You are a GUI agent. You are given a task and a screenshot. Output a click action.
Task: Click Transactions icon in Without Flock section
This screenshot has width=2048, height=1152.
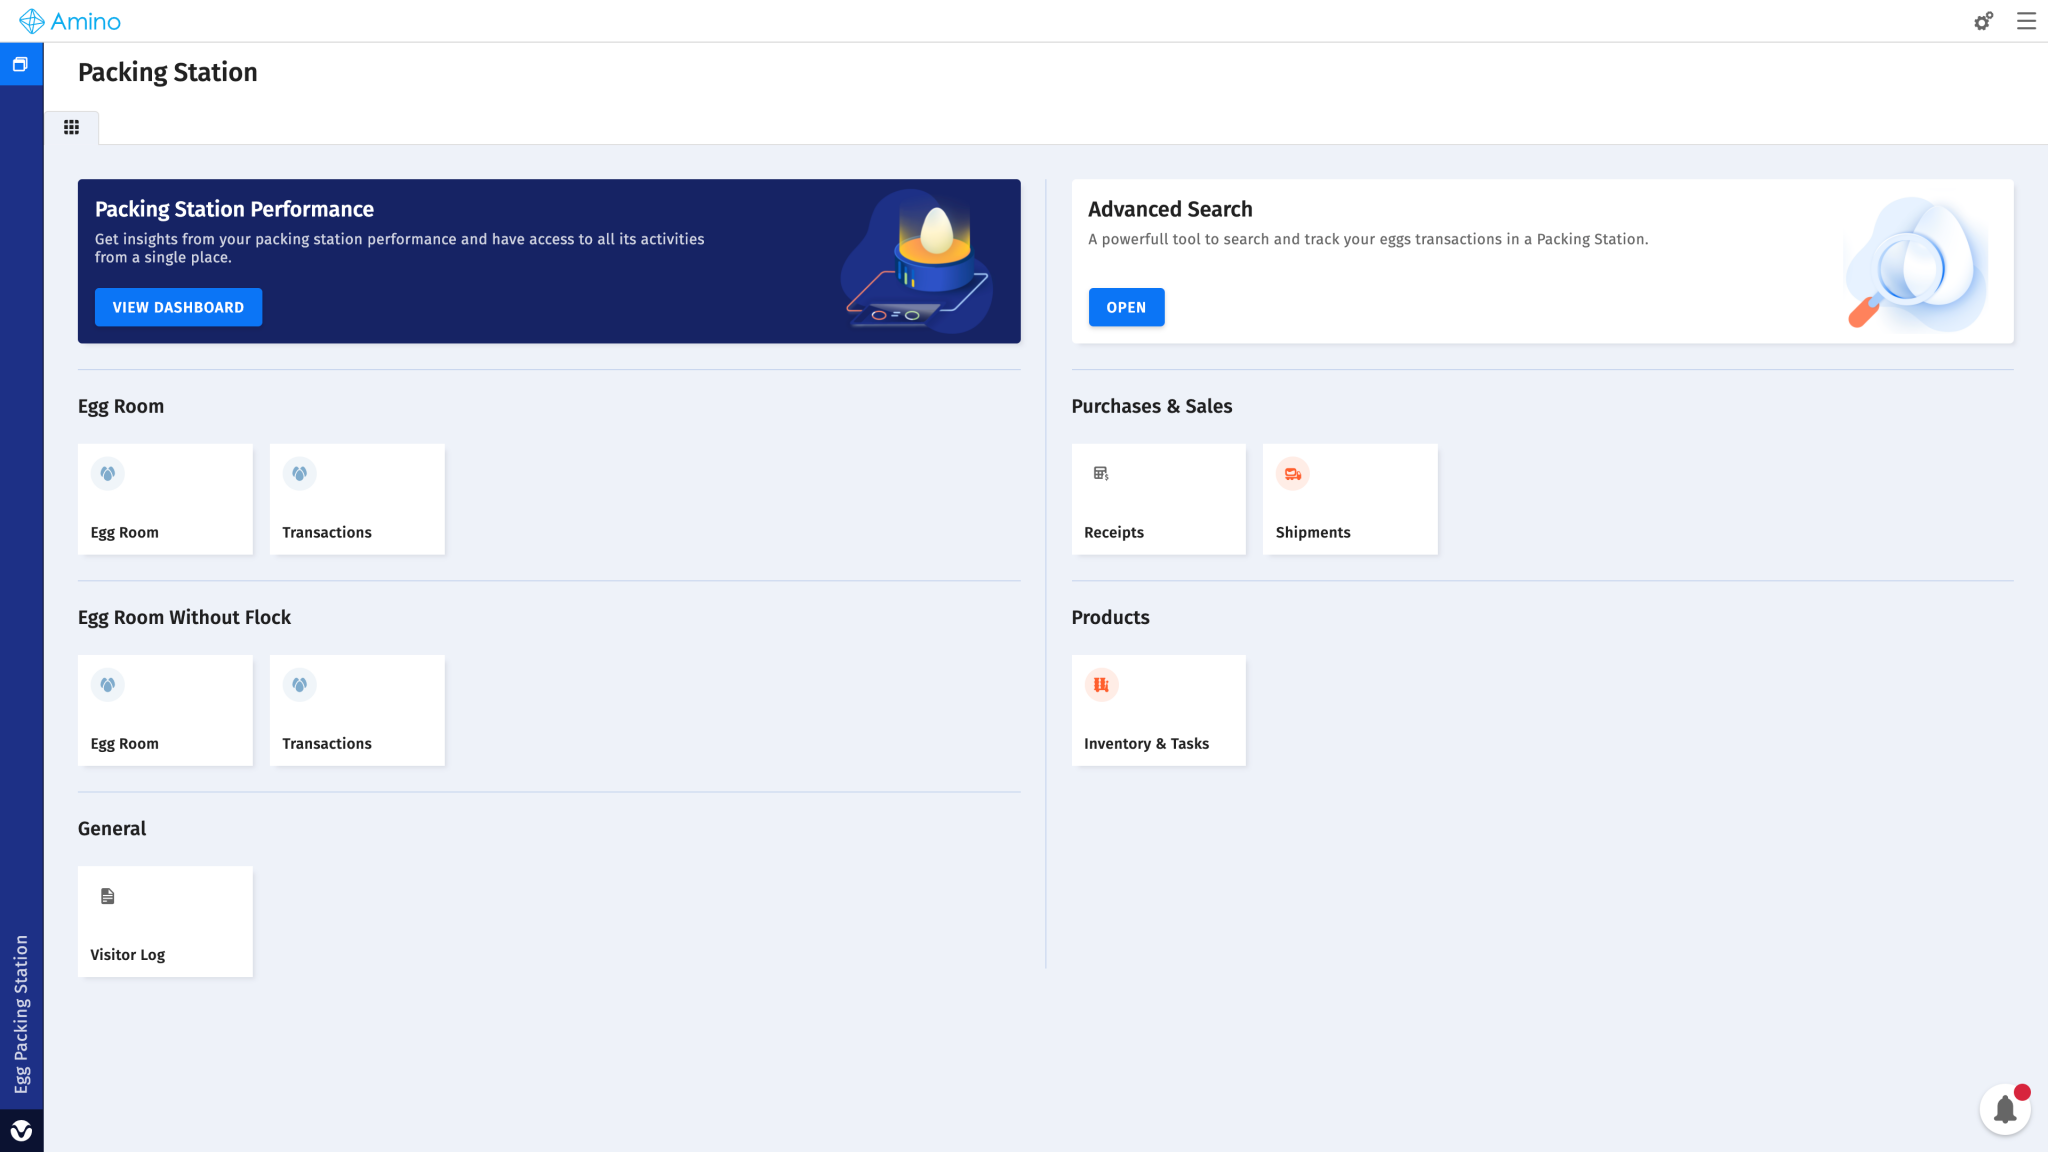tap(299, 684)
